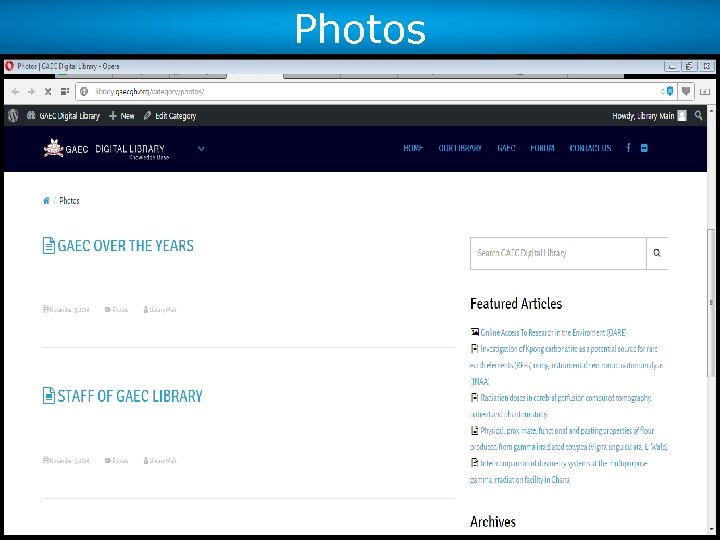Open the GAEC OVER THE YEARS post
This screenshot has width=720, height=540.
[125, 246]
